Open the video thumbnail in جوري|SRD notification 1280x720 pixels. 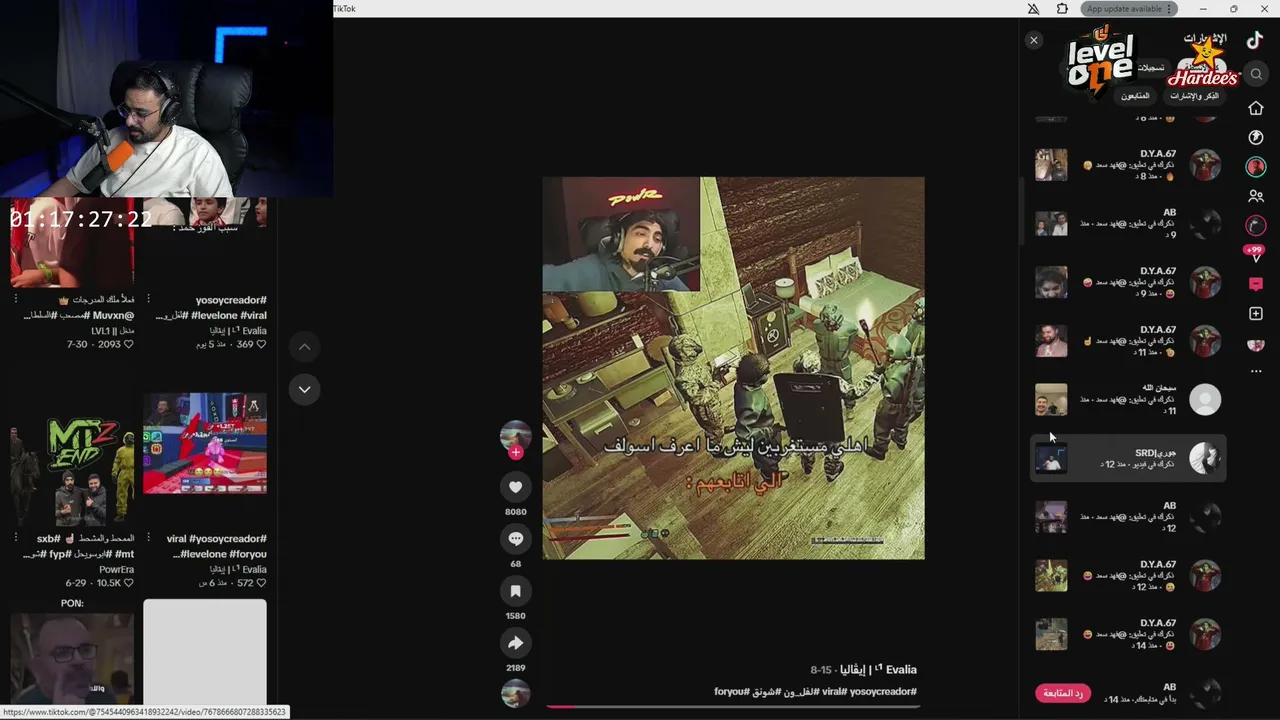click(x=1051, y=458)
